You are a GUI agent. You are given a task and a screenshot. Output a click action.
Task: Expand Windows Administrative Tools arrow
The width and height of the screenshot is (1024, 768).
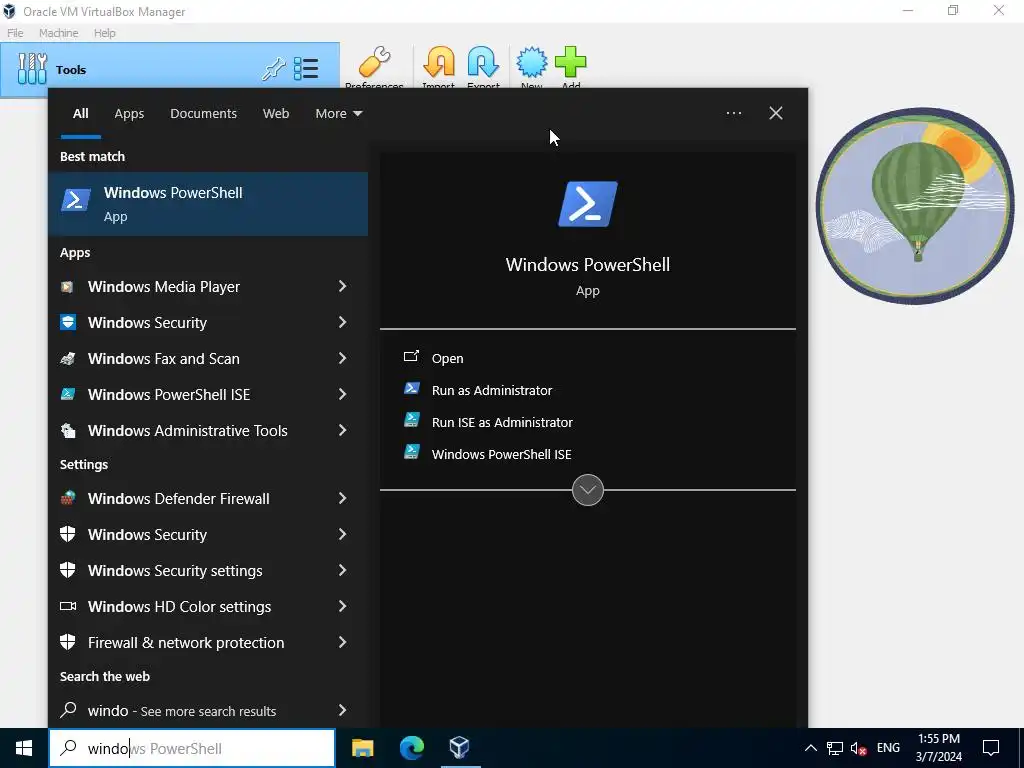point(342,430)
